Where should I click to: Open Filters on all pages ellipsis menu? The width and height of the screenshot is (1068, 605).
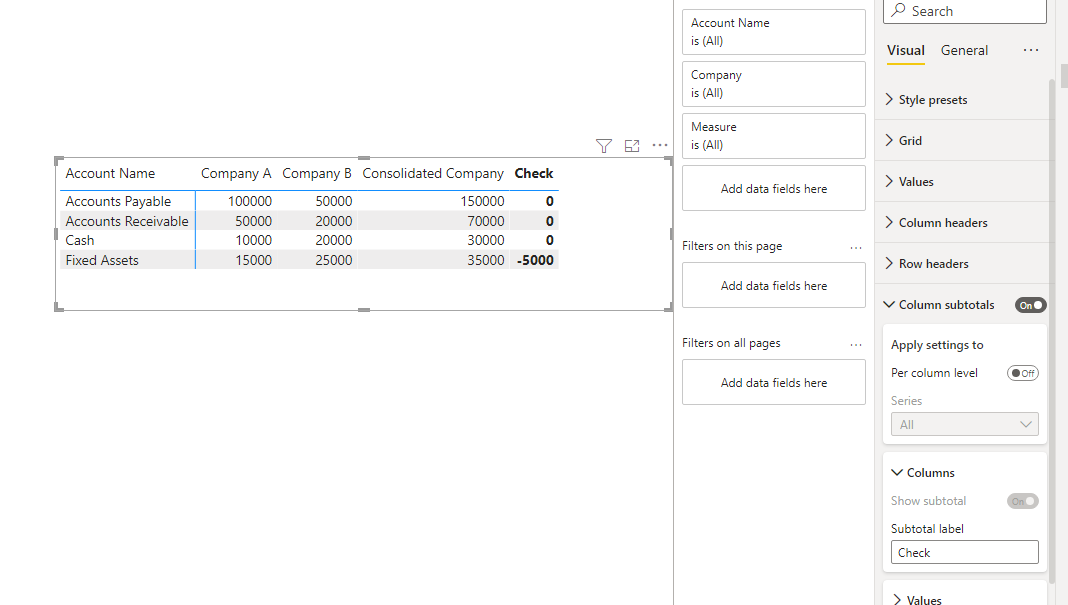tap(856, 345)
